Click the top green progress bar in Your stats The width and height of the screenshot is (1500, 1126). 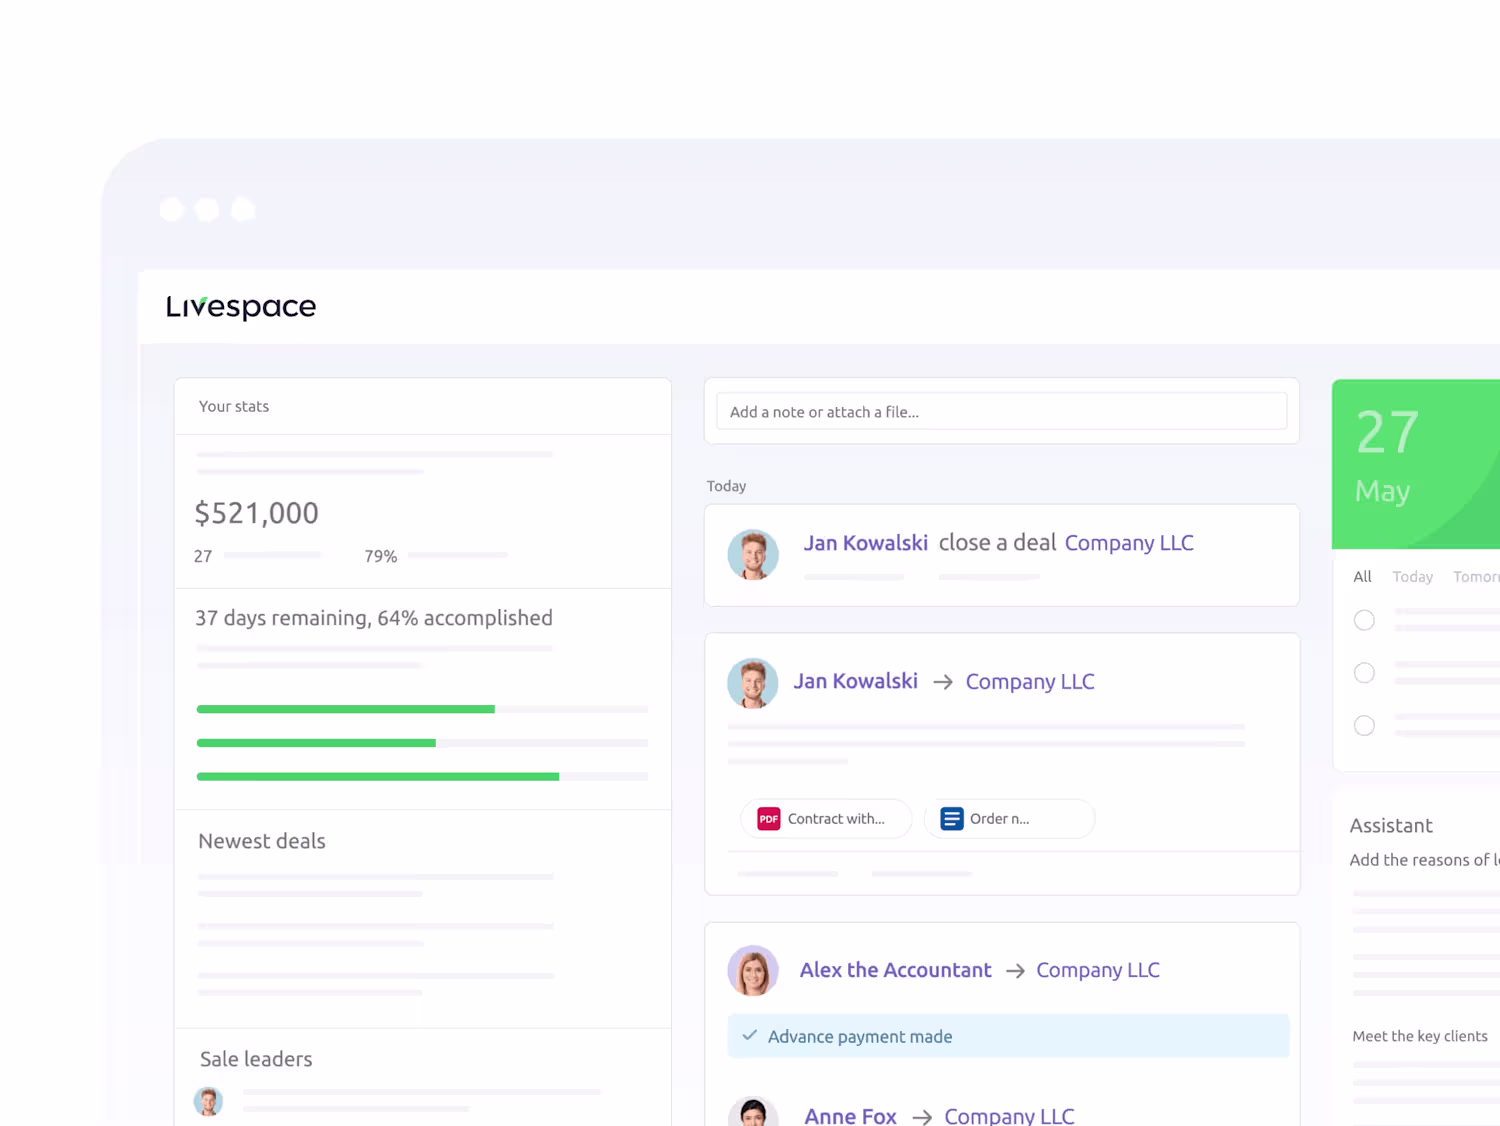point(346,709)
